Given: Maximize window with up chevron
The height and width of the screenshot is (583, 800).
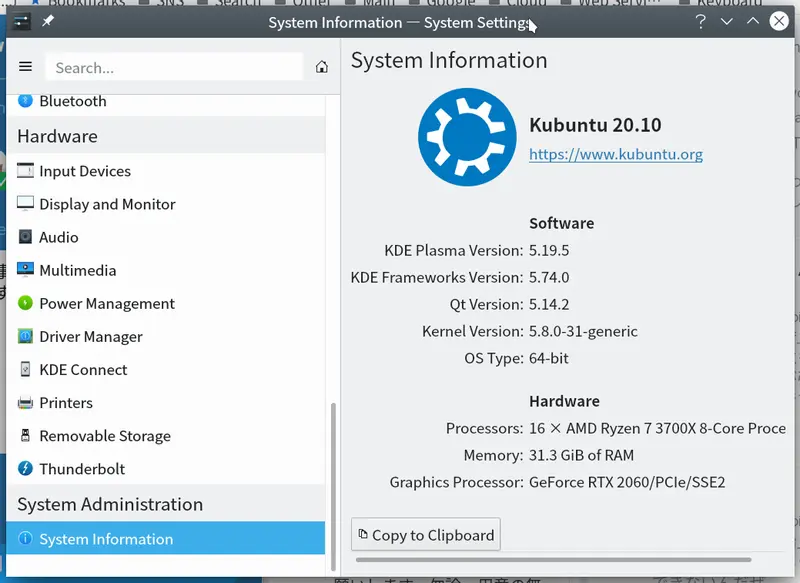Looking at the screenshot, I should coord(753,21).
